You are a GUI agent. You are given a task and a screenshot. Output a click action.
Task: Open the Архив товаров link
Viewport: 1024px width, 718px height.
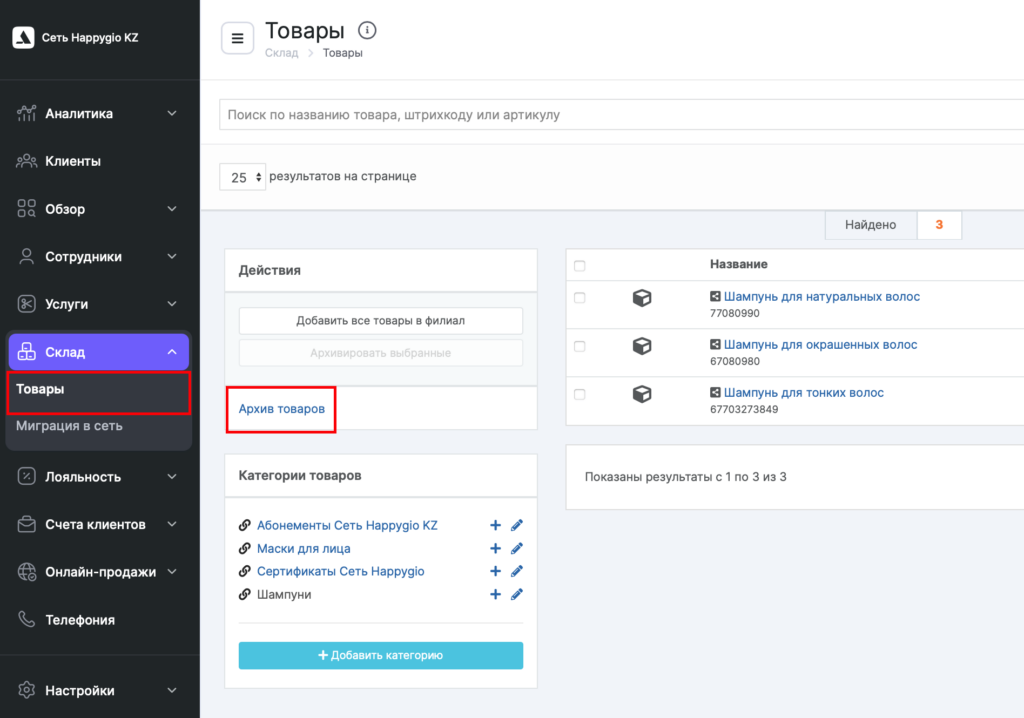[x=281, y=409]
